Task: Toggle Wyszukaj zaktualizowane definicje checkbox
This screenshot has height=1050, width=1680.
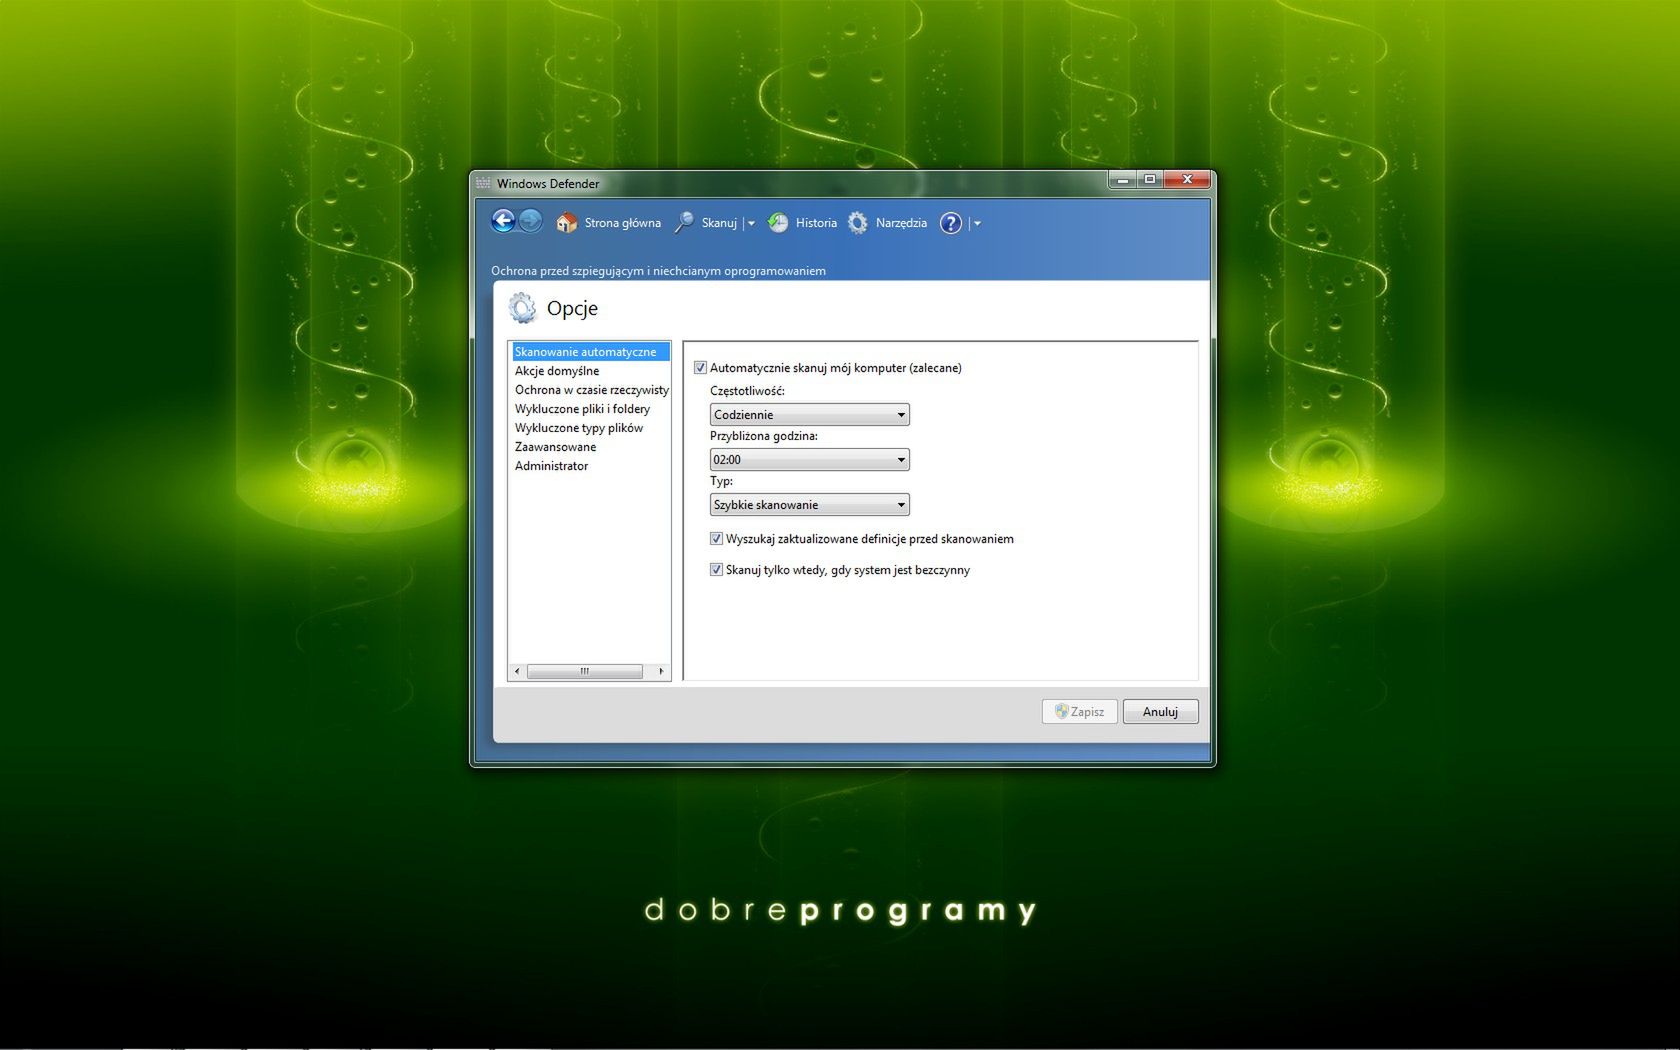Action: click(716, 539)
